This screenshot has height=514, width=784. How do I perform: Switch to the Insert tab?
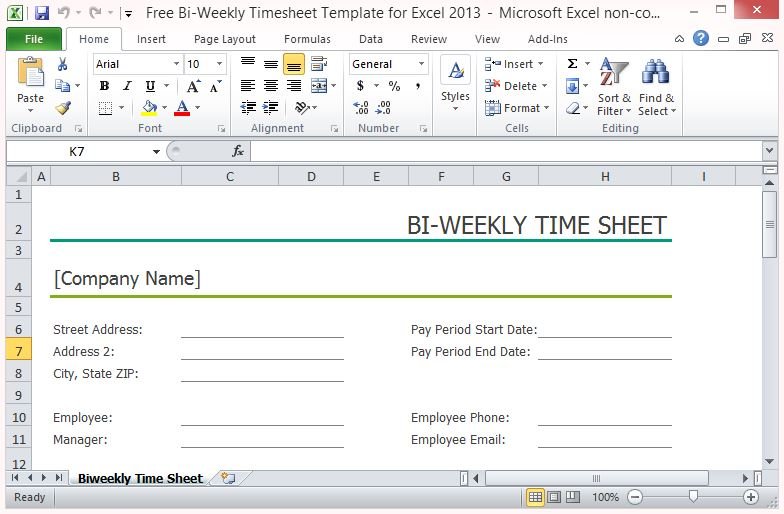click(x=151, y=39)
